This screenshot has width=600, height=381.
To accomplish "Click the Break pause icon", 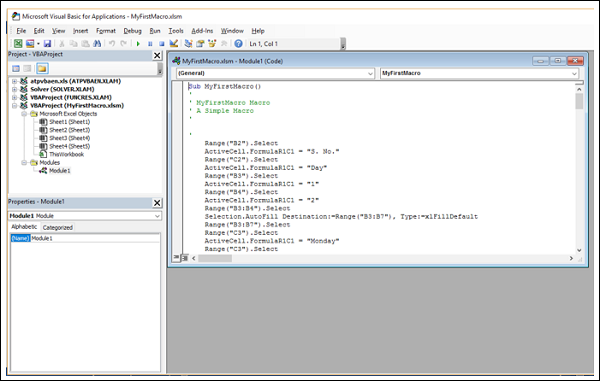I will pyautogui.click(x=150, y=44).
